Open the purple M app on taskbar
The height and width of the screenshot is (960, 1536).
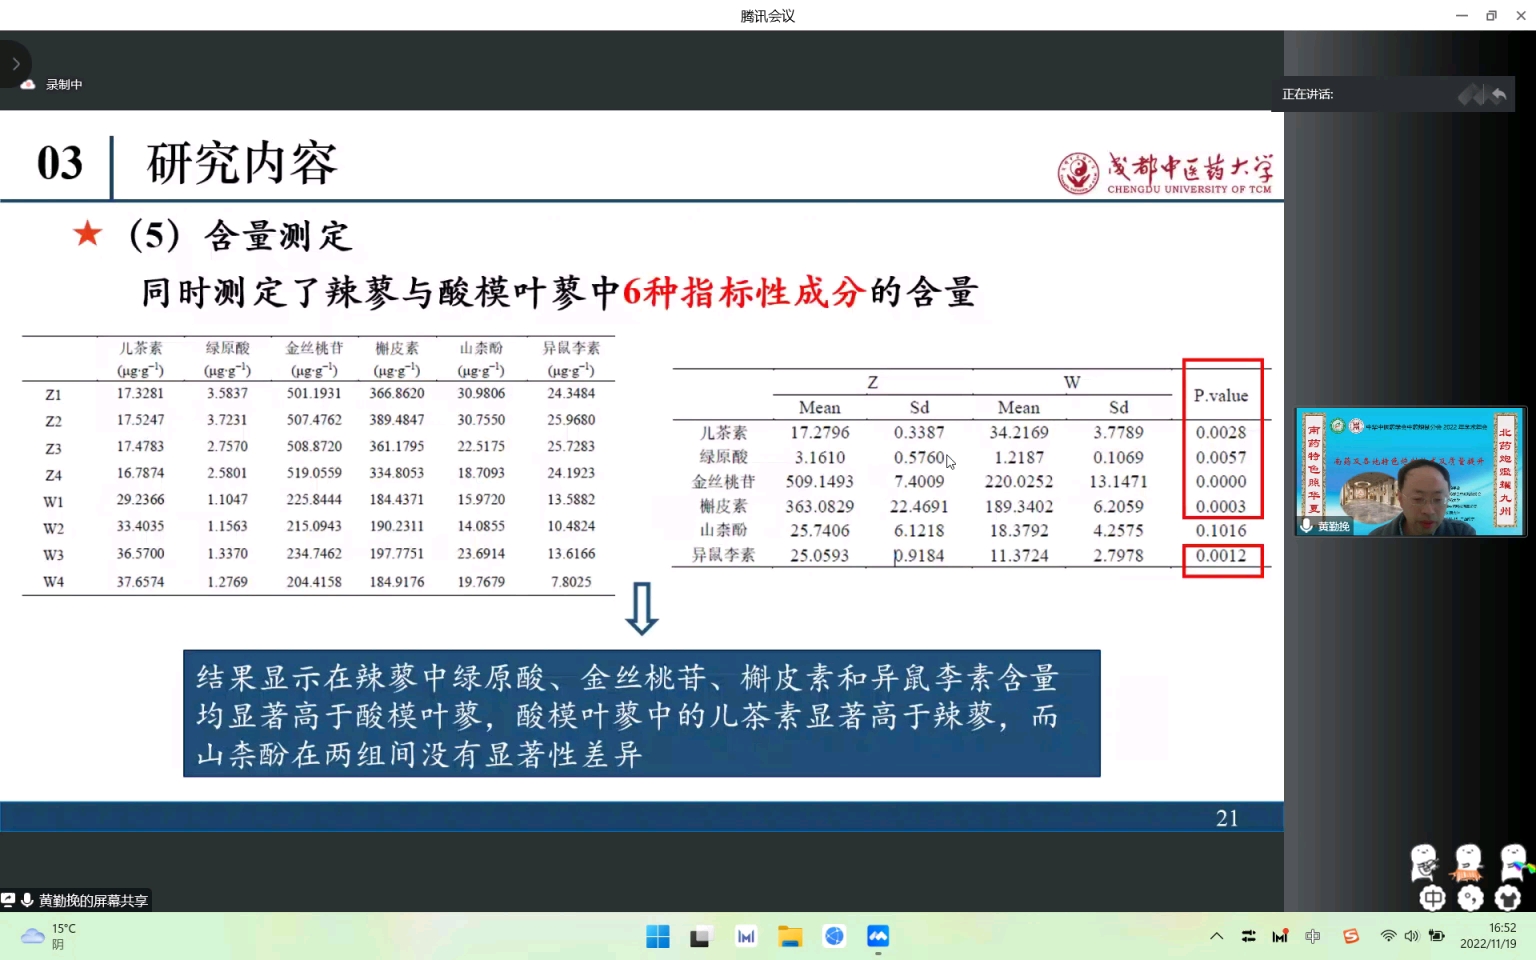point(746,937)
